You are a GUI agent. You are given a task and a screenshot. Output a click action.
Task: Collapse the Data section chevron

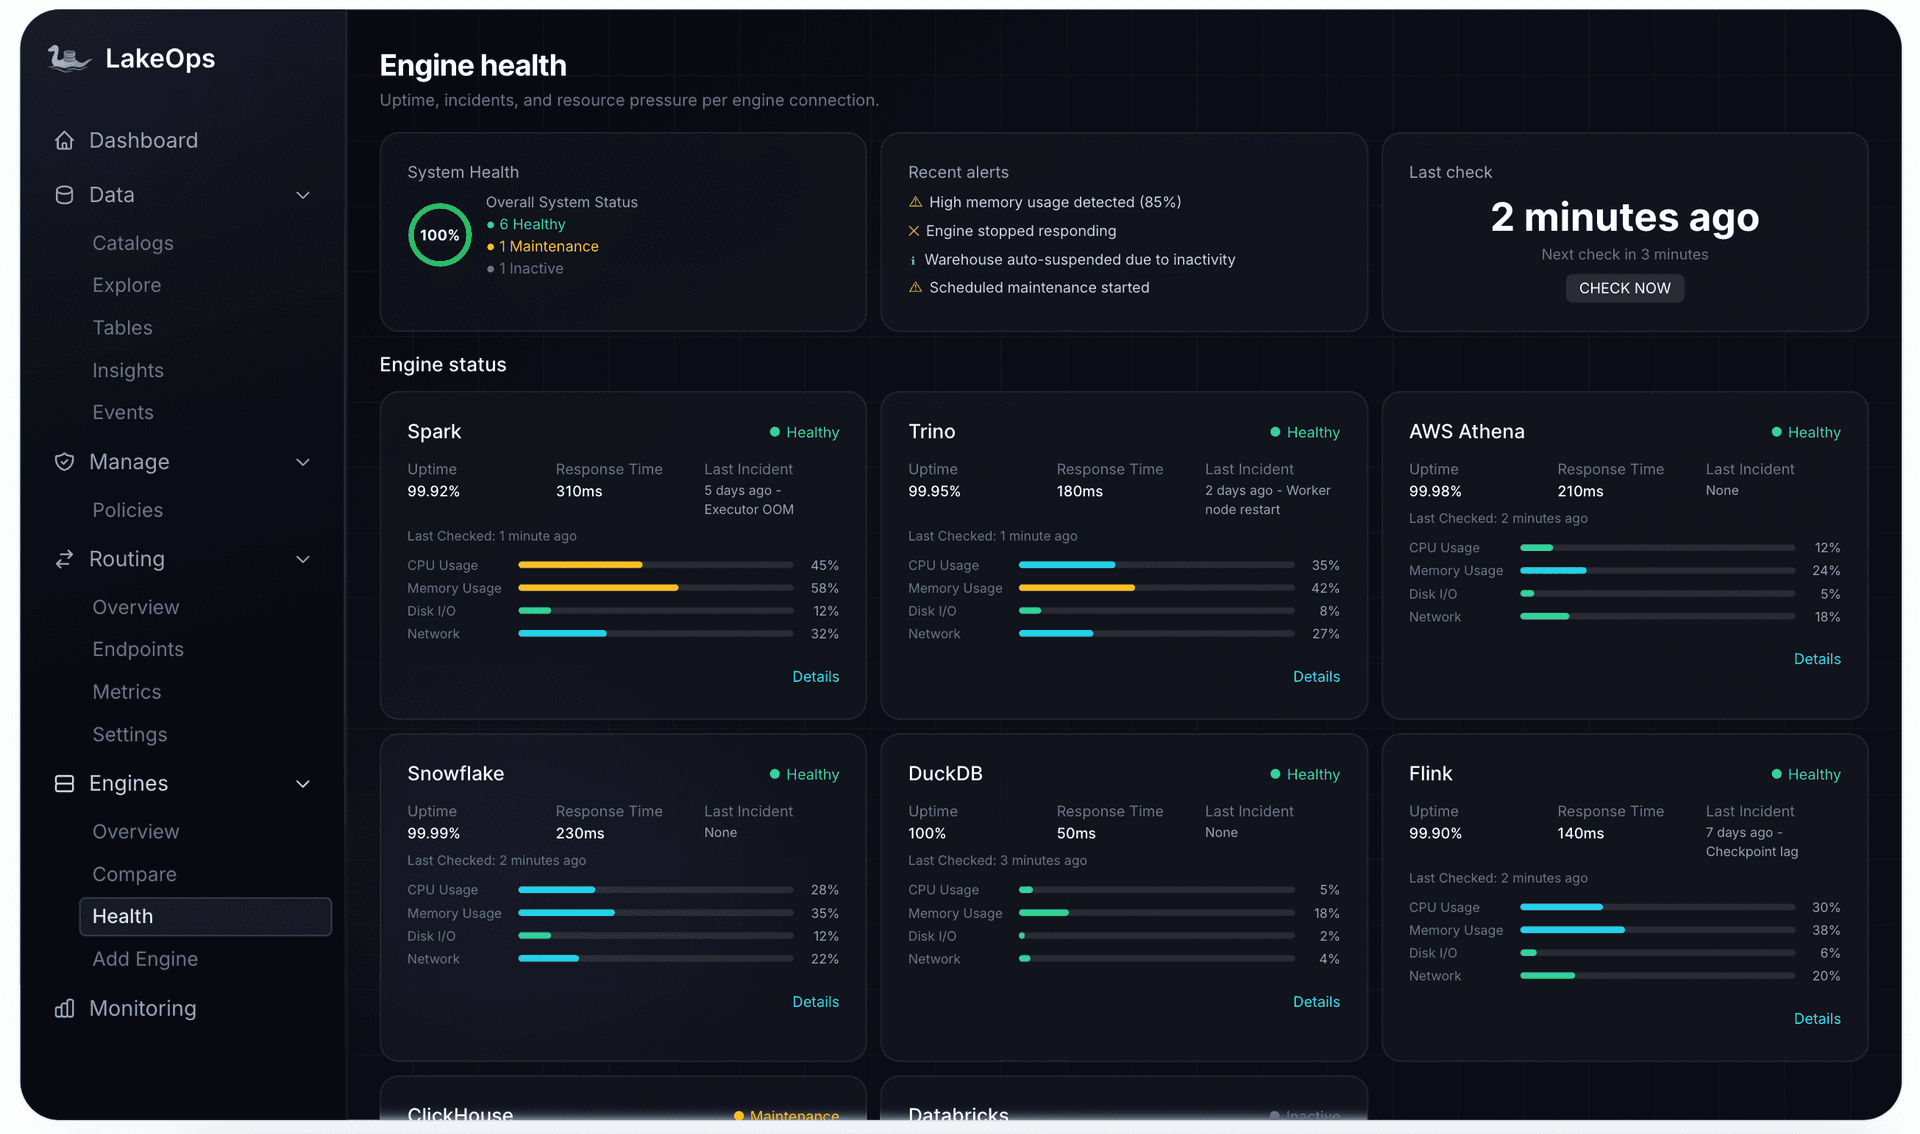click(x=303, y=195)
